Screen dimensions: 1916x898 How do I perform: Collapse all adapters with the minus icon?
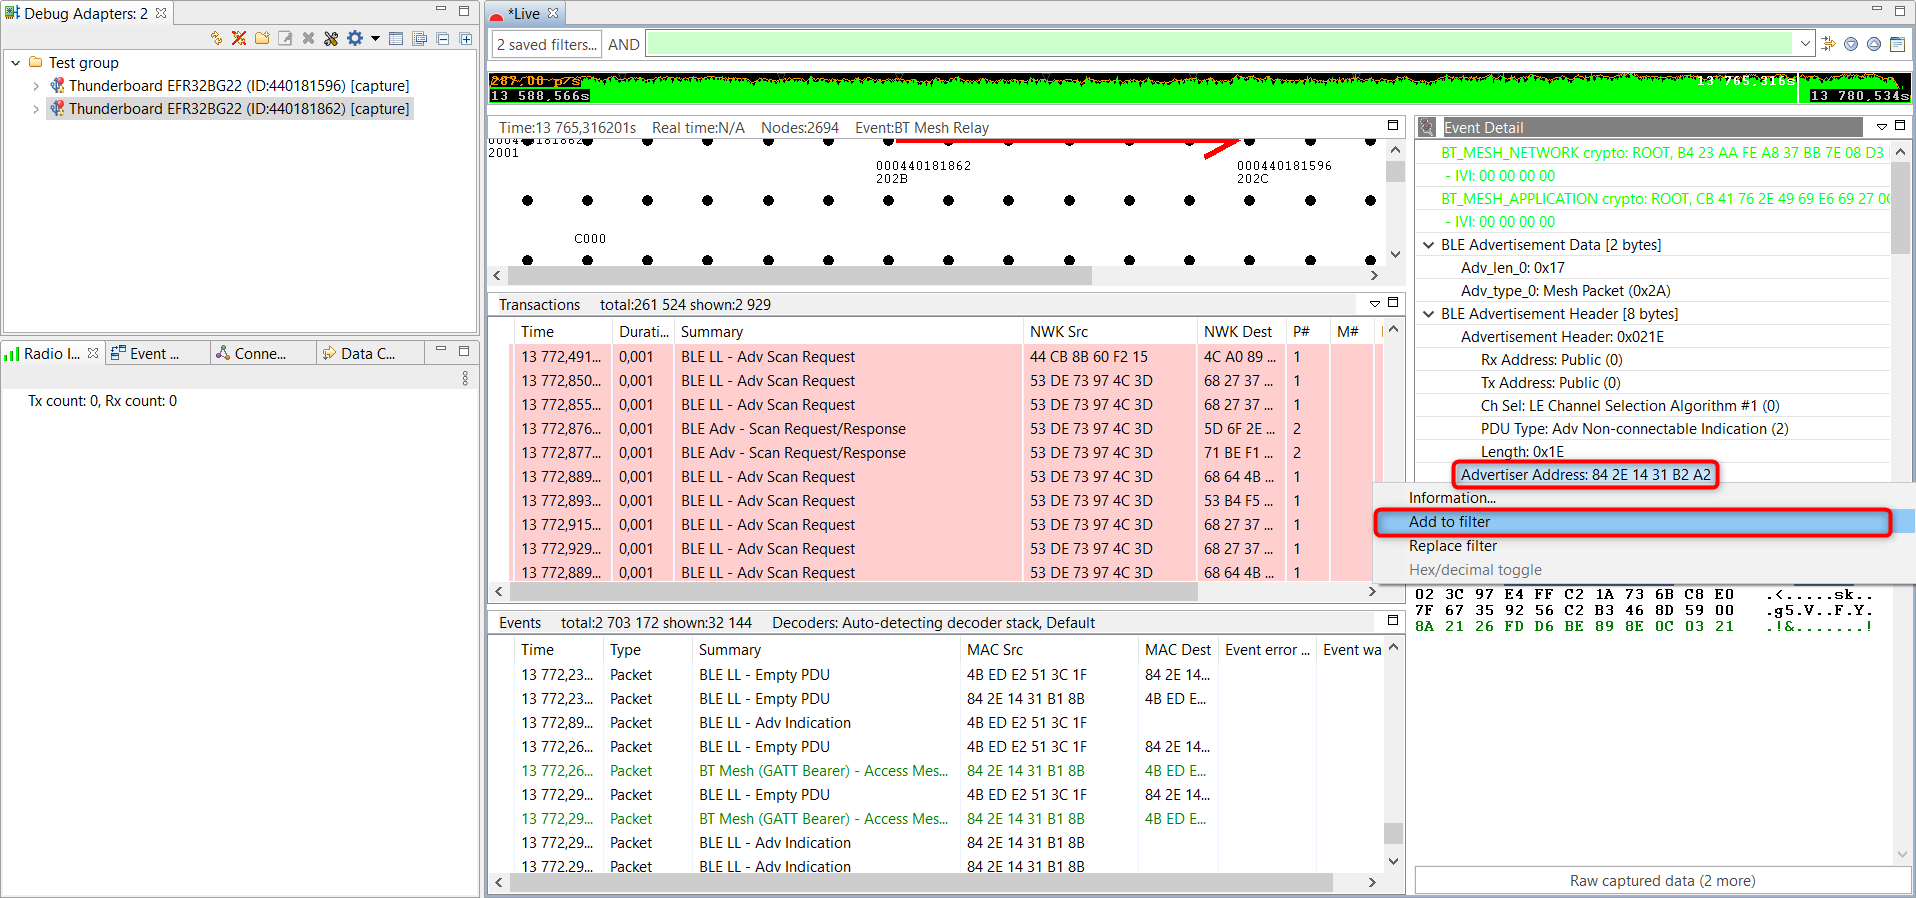[x=442, y=38]
